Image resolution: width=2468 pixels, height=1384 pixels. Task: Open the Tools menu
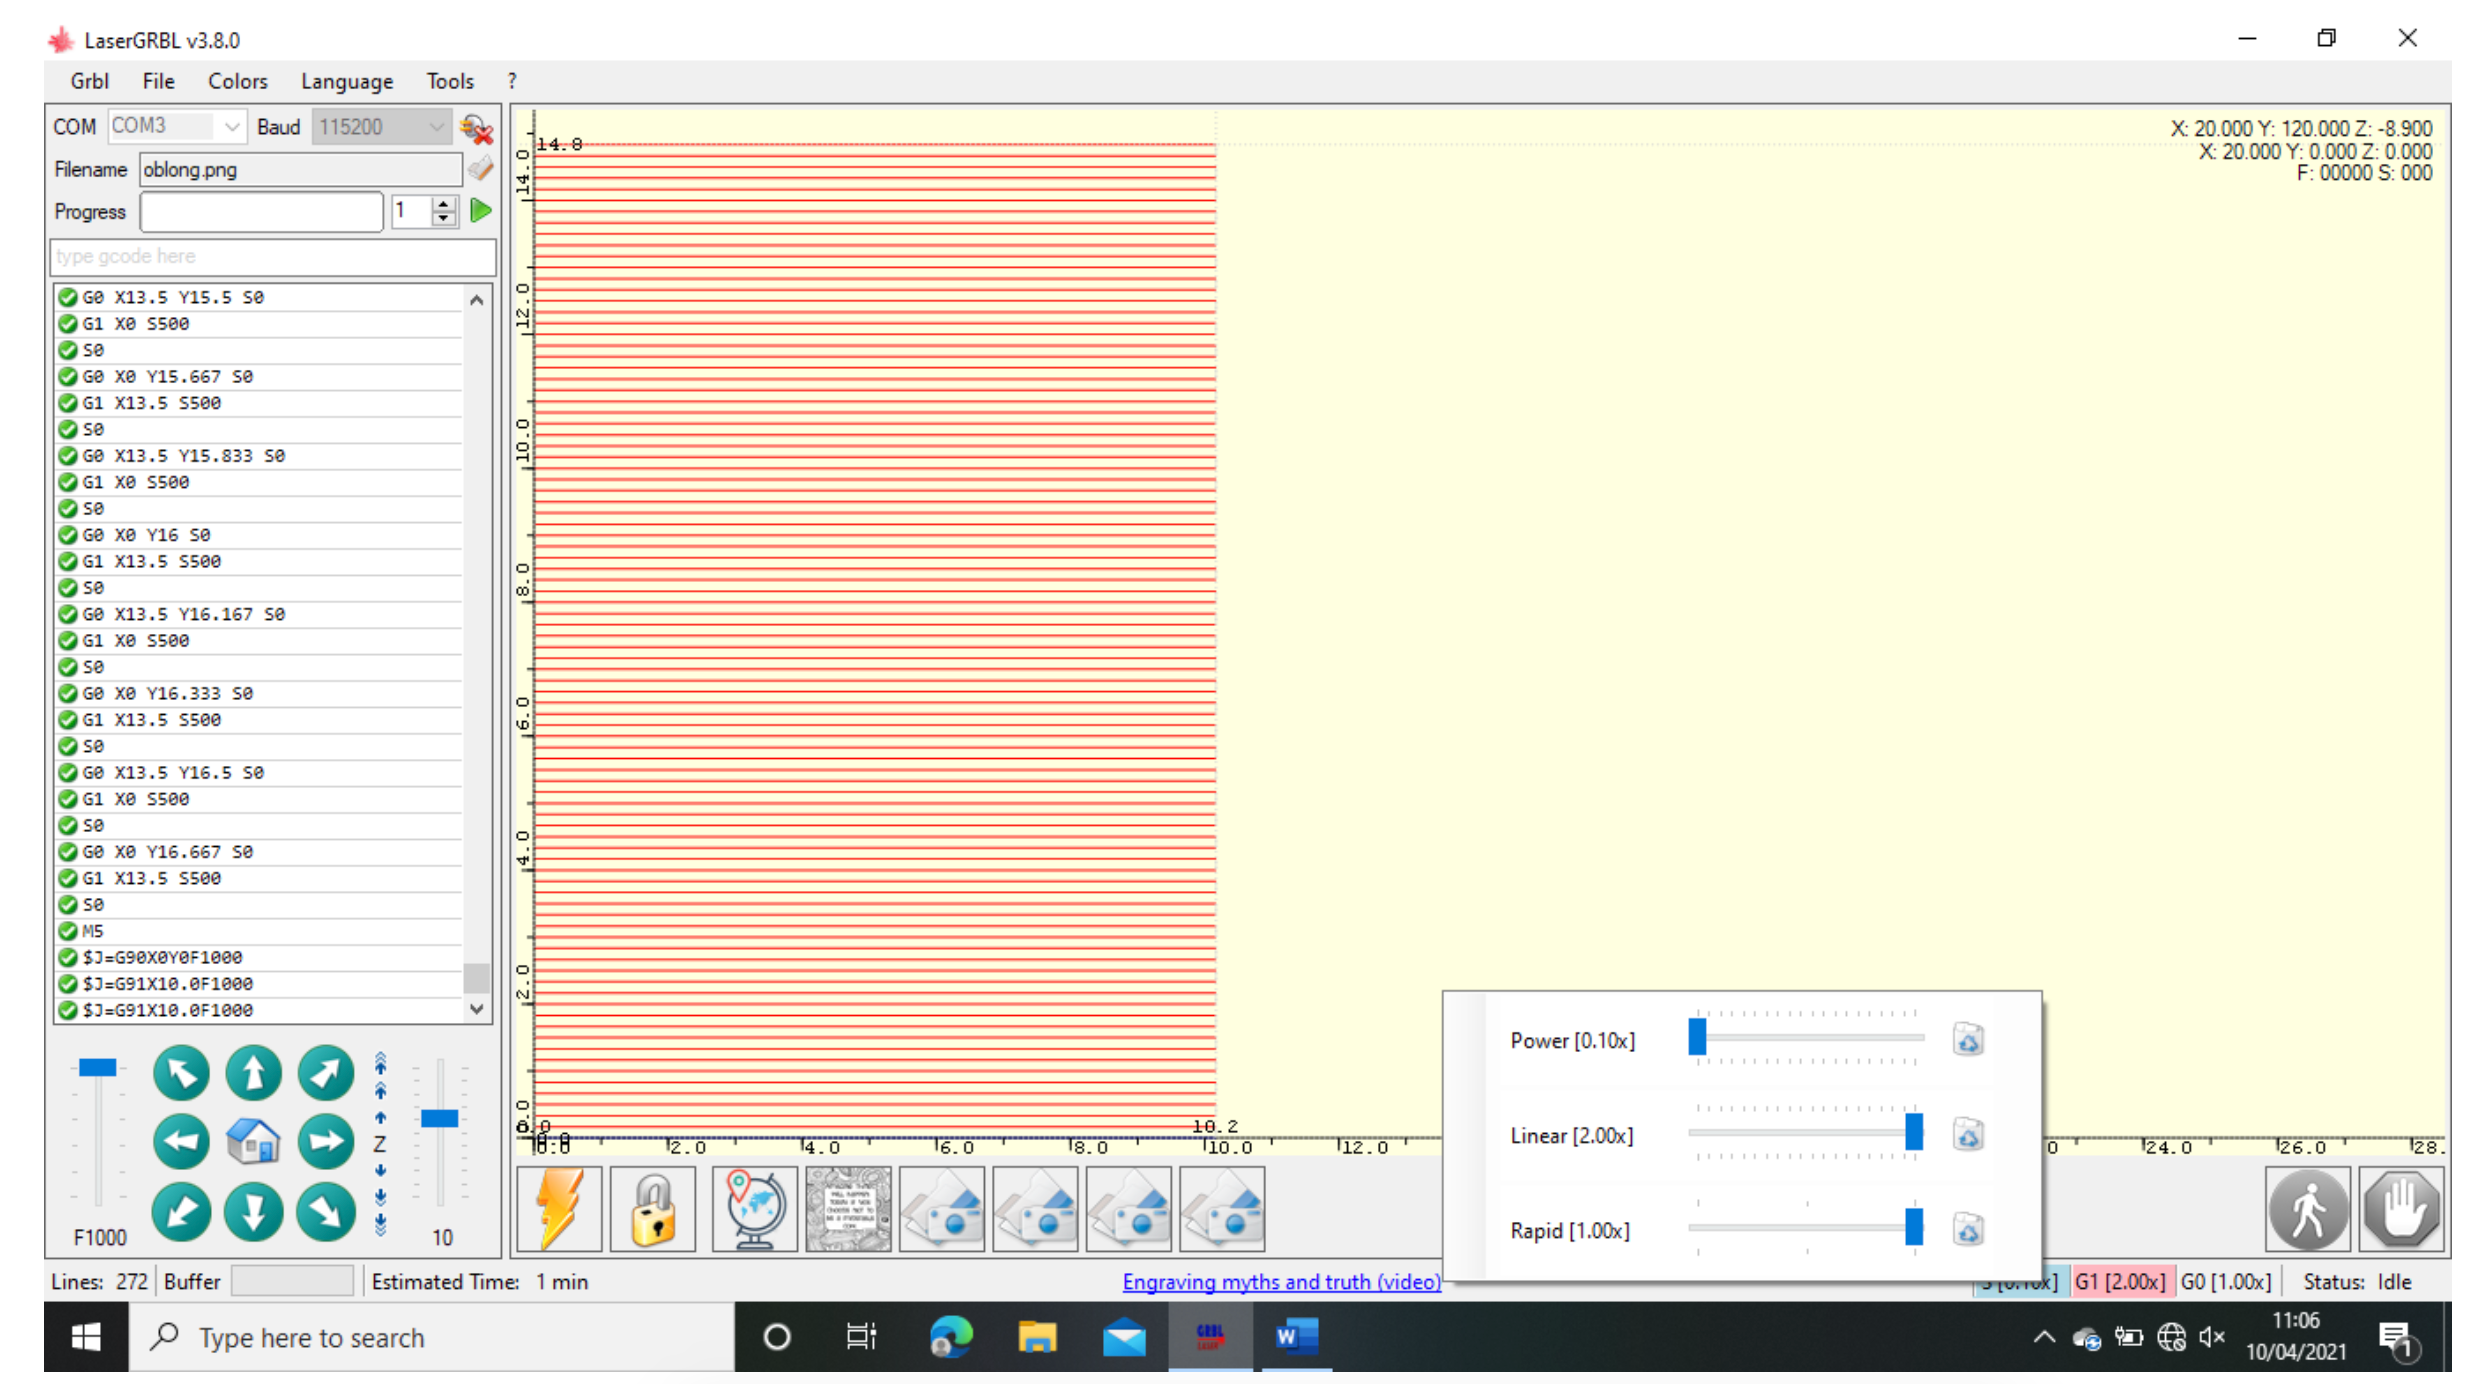coord(450,81)
